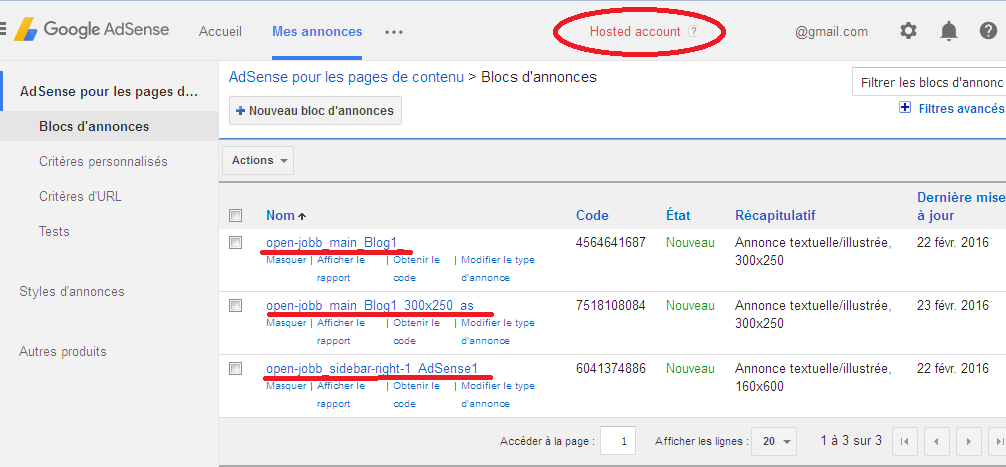Open Critères d'URL in the sidebar
1006x467 pixels.
(80, 196)
